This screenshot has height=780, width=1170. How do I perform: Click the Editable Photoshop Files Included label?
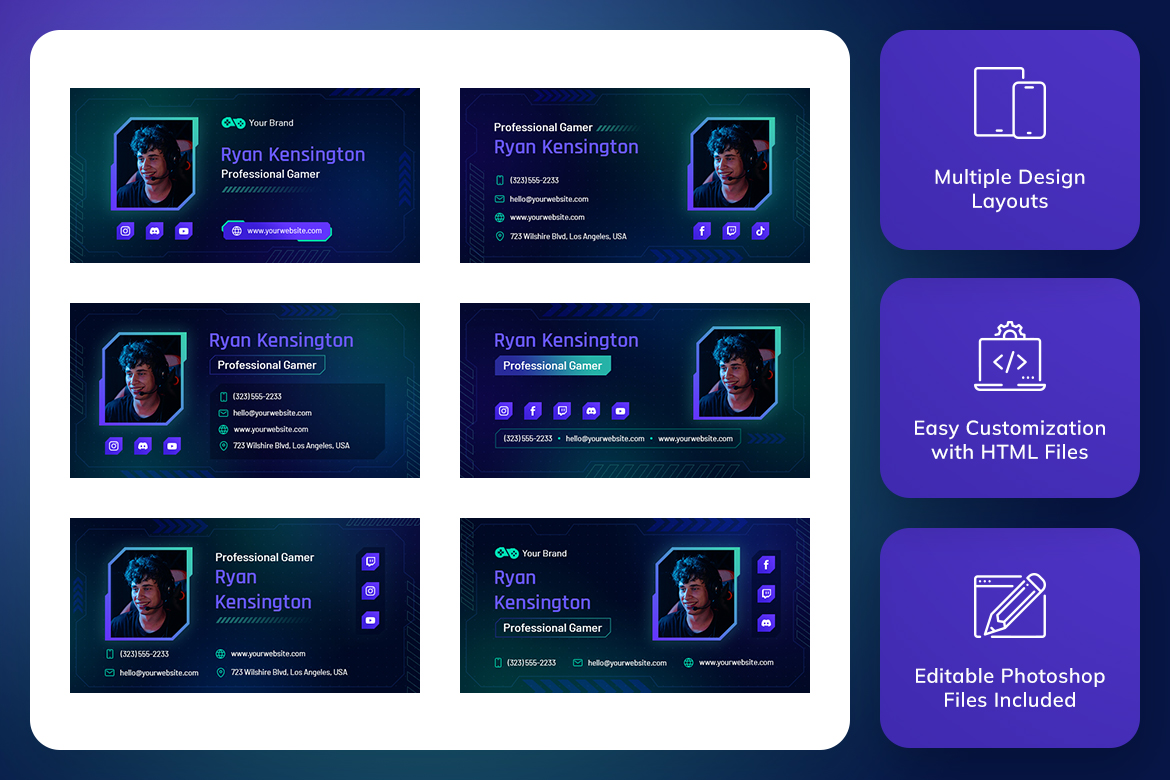click(1009, 688)
